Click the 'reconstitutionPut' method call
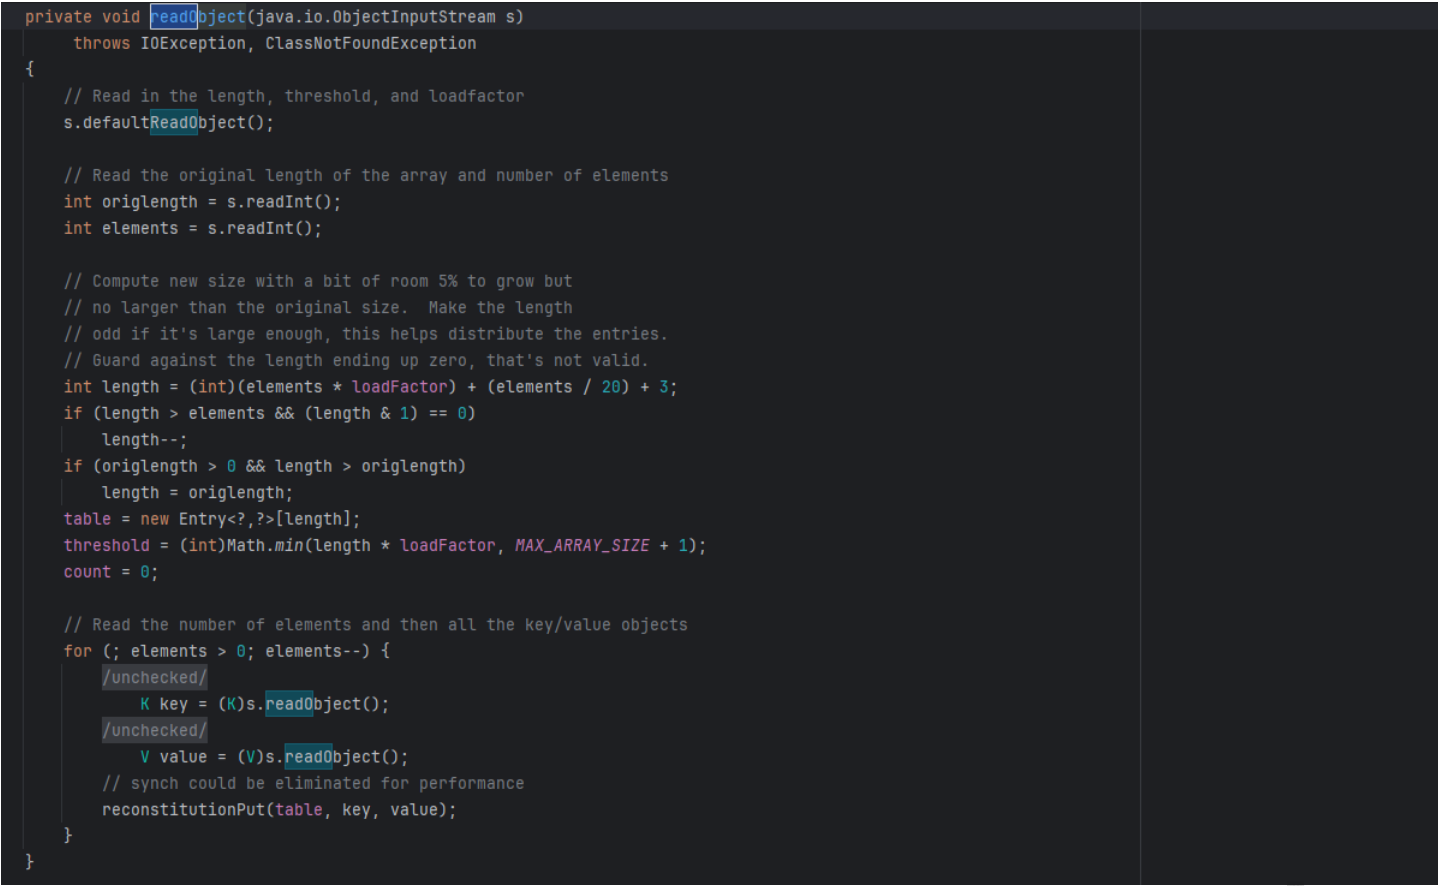The width and height of the screenshot is (1438, 886). coord(183,810)
